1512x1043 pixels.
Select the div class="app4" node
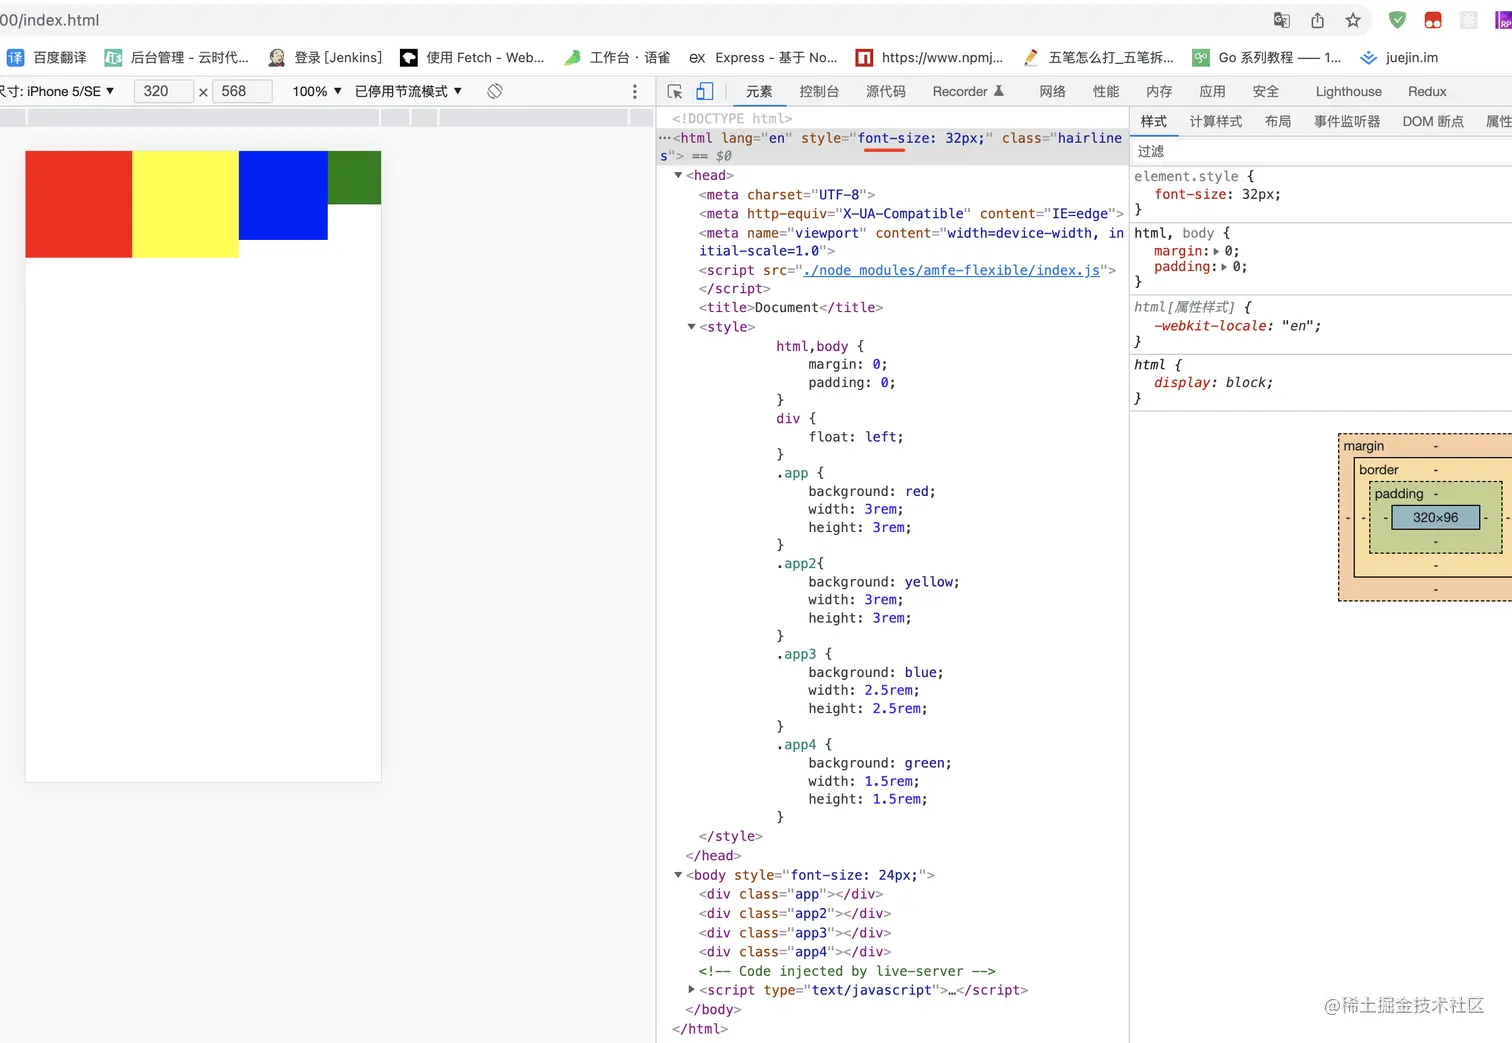(x=795, y=952)
